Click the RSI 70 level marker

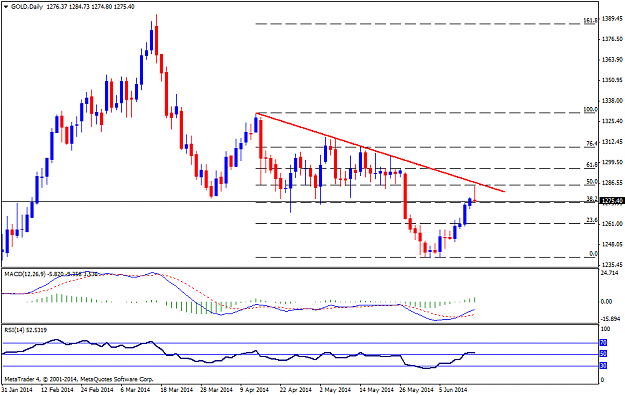(603, 343)
